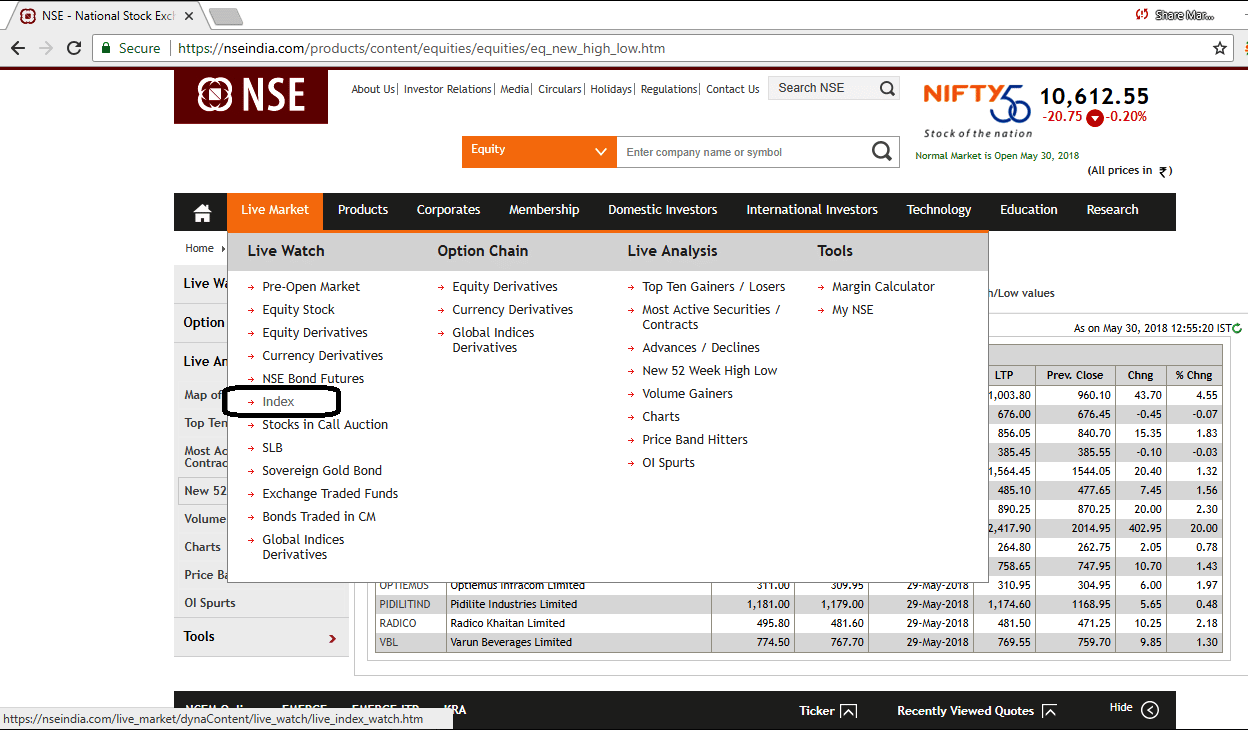Open Volume Gainers in Live Analysis
Image resolution: width=1248 pixels, height=730 pixels.
coord(687,394)
